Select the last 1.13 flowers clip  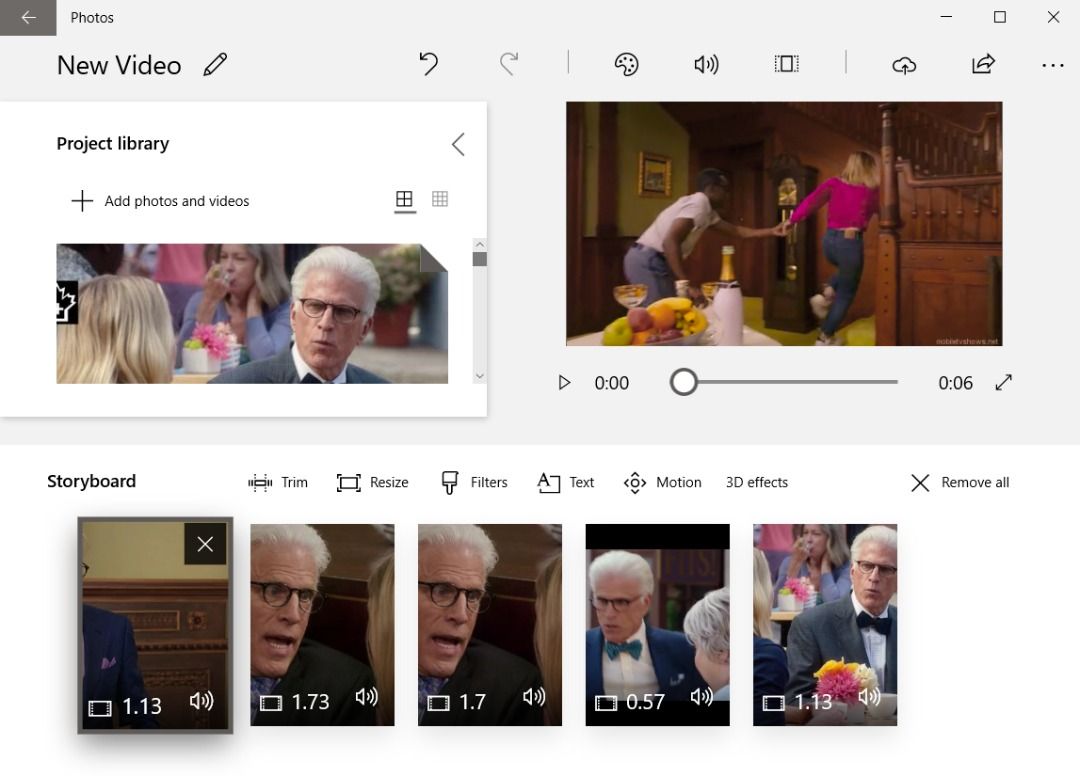pyautogui.click(x=824, y=625)
